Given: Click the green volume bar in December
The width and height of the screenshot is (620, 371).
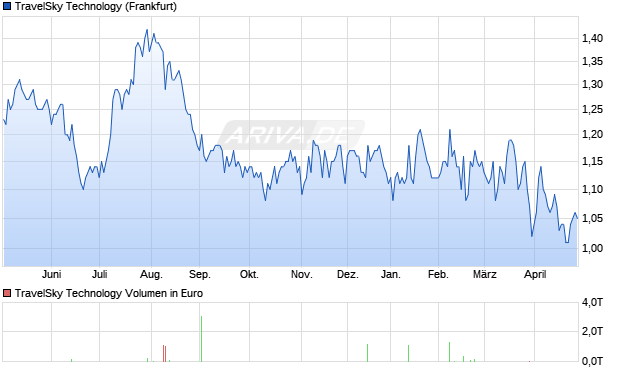Looking at the screenshot, I should tap(367, 353).
